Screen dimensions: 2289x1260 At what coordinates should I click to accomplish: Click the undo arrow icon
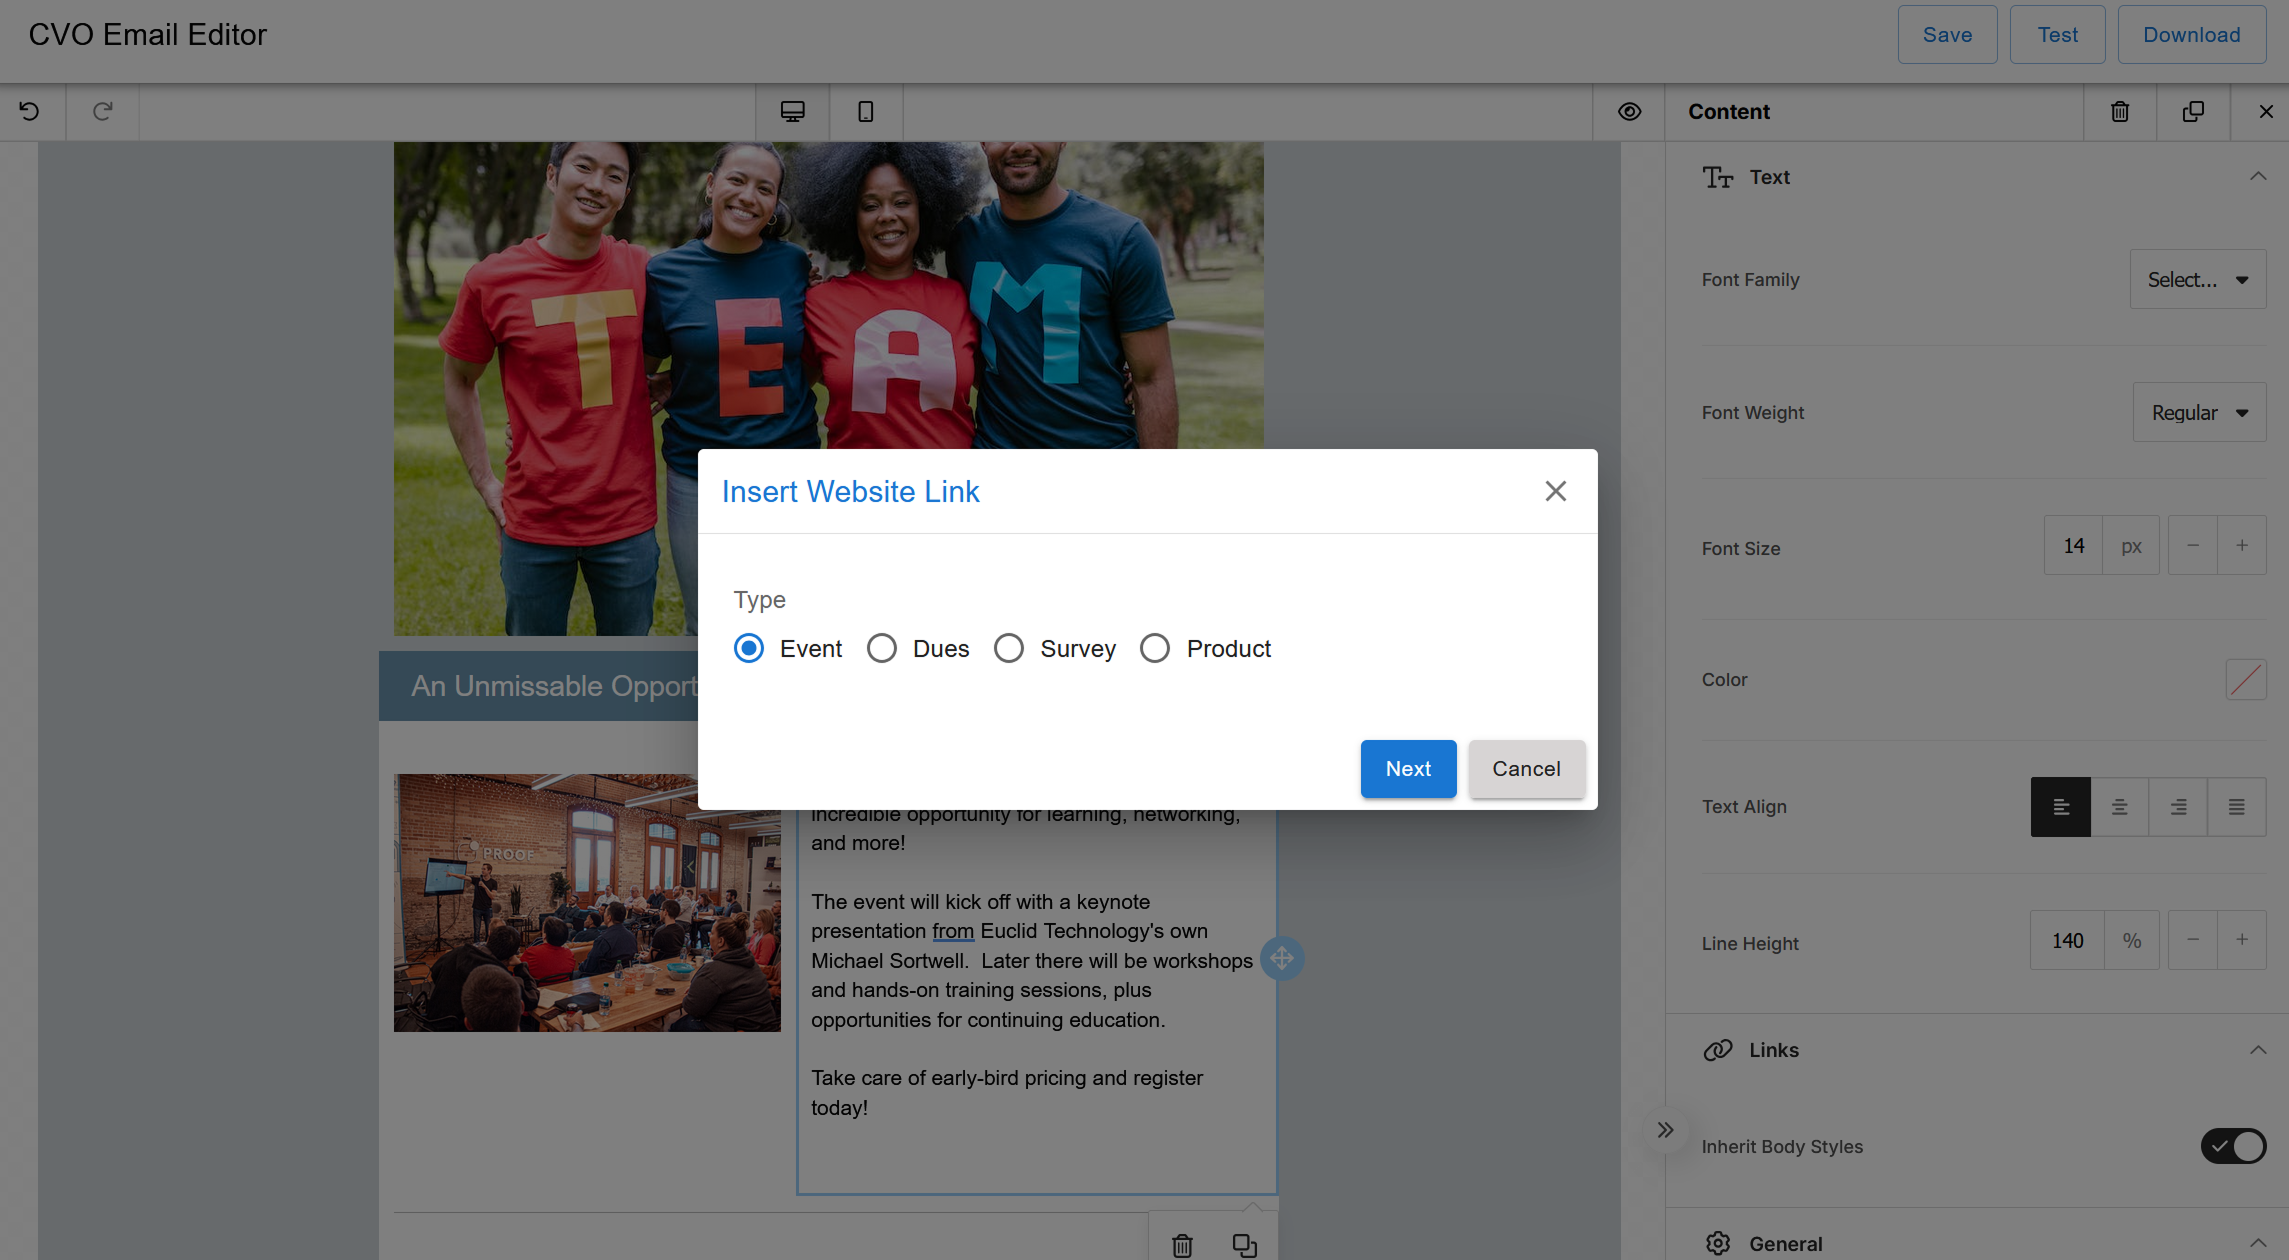pyautogui.click(x=30, y=111)
